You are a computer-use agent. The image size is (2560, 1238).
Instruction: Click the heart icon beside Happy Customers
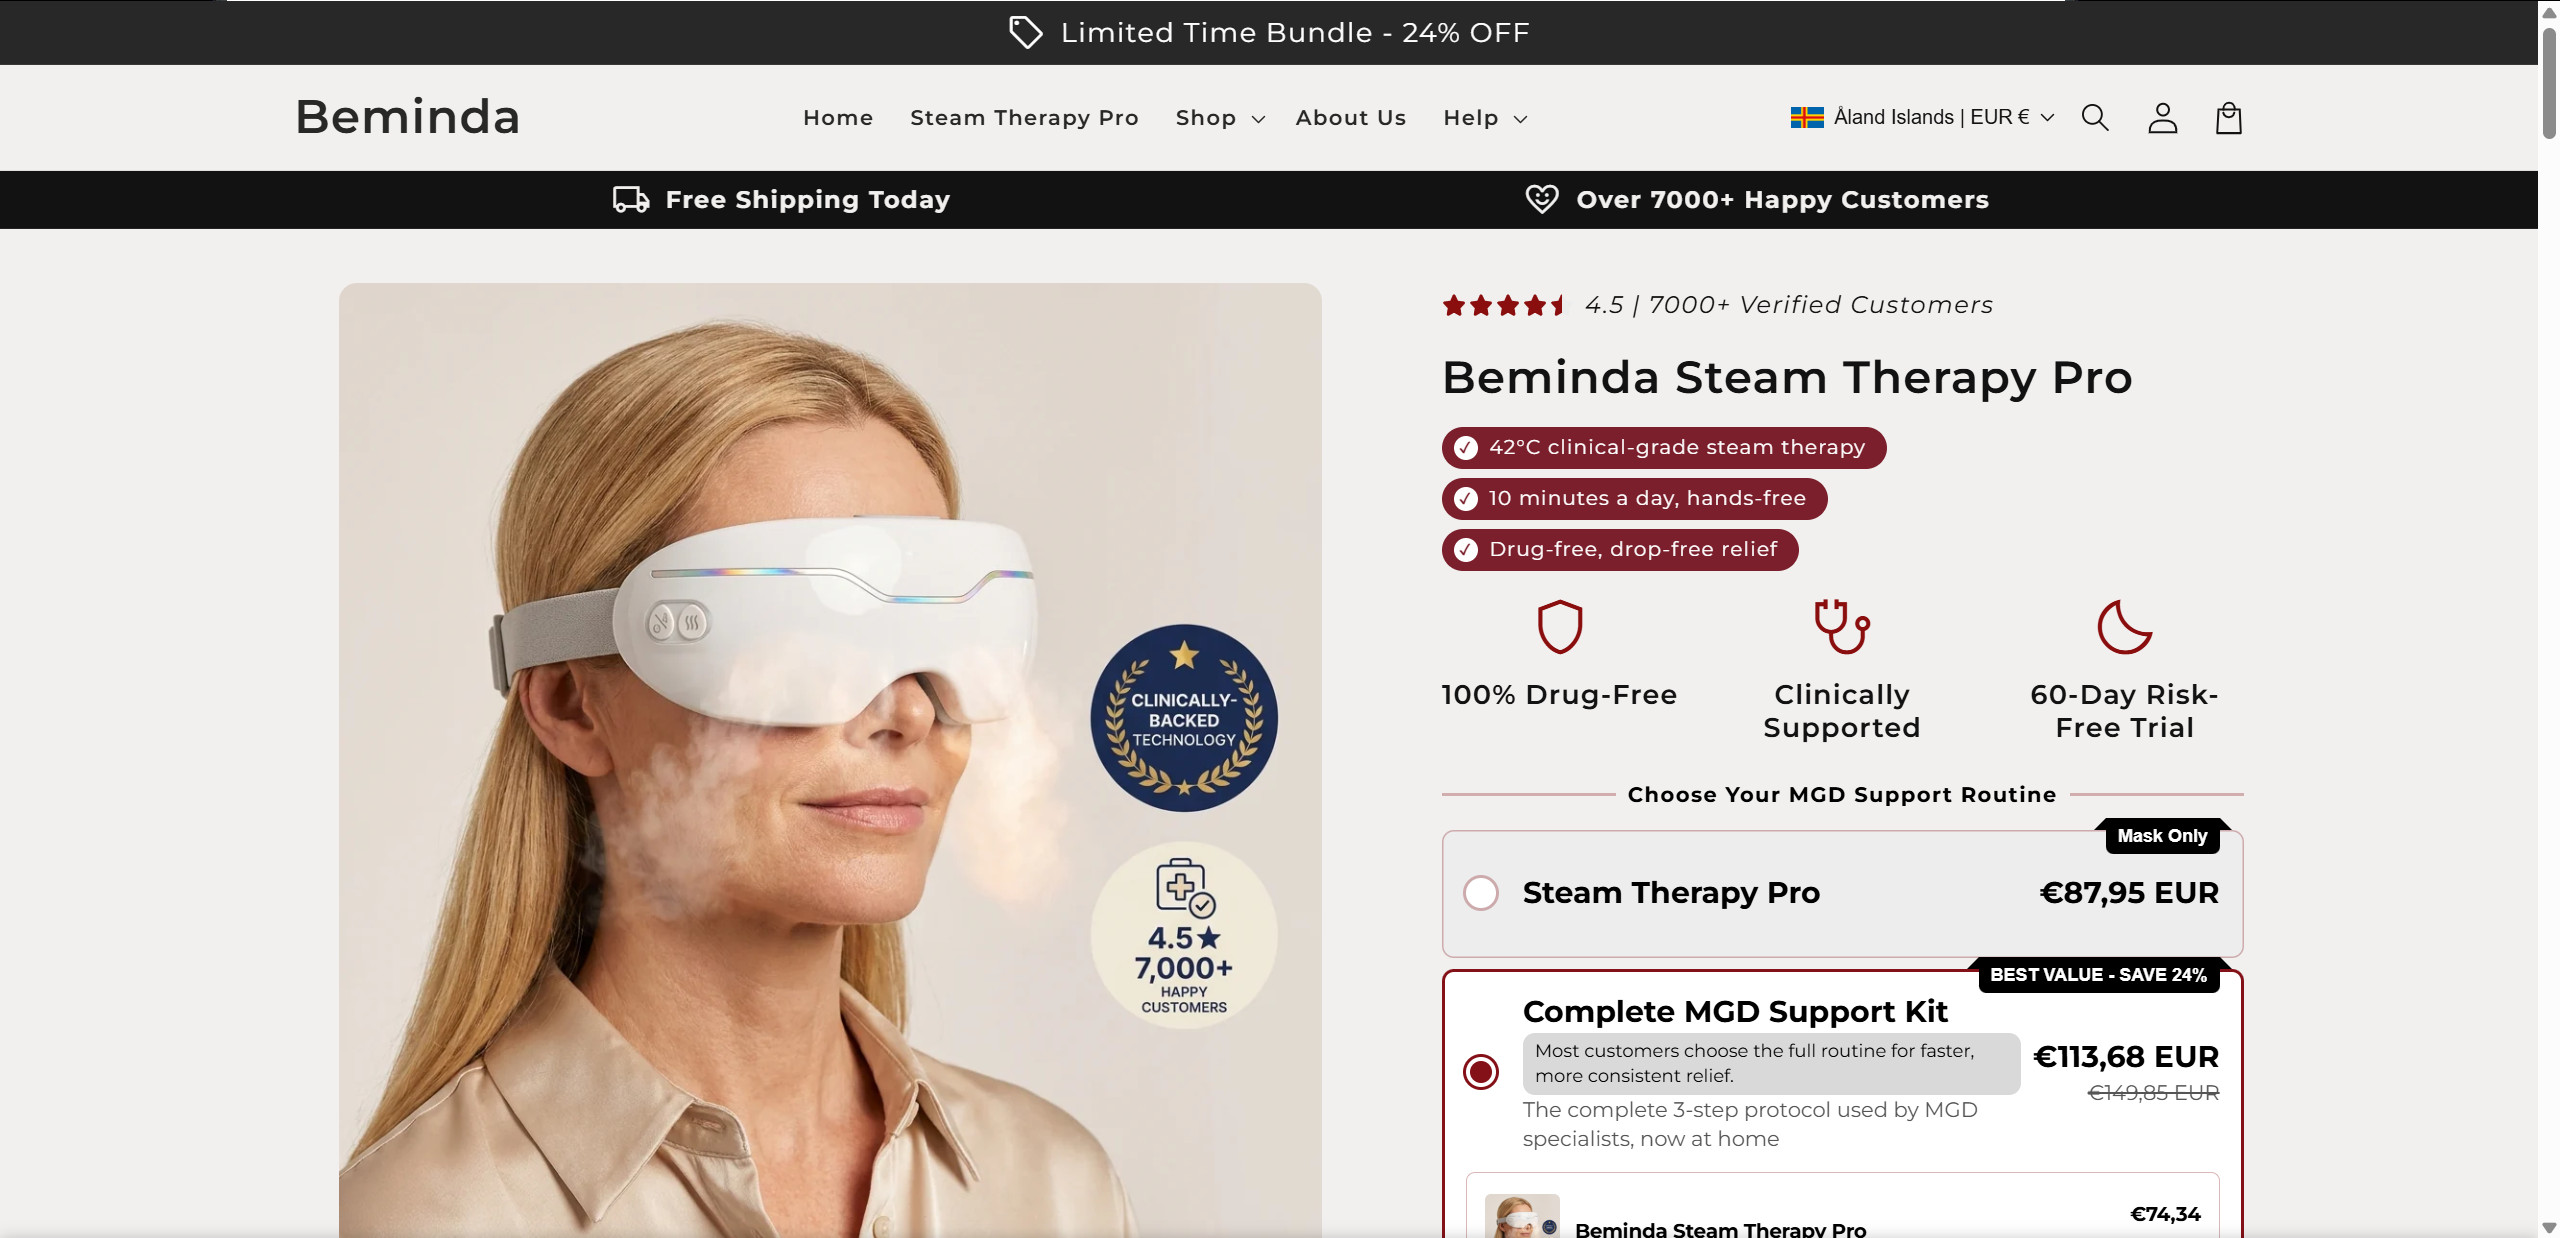point(1541,199)
